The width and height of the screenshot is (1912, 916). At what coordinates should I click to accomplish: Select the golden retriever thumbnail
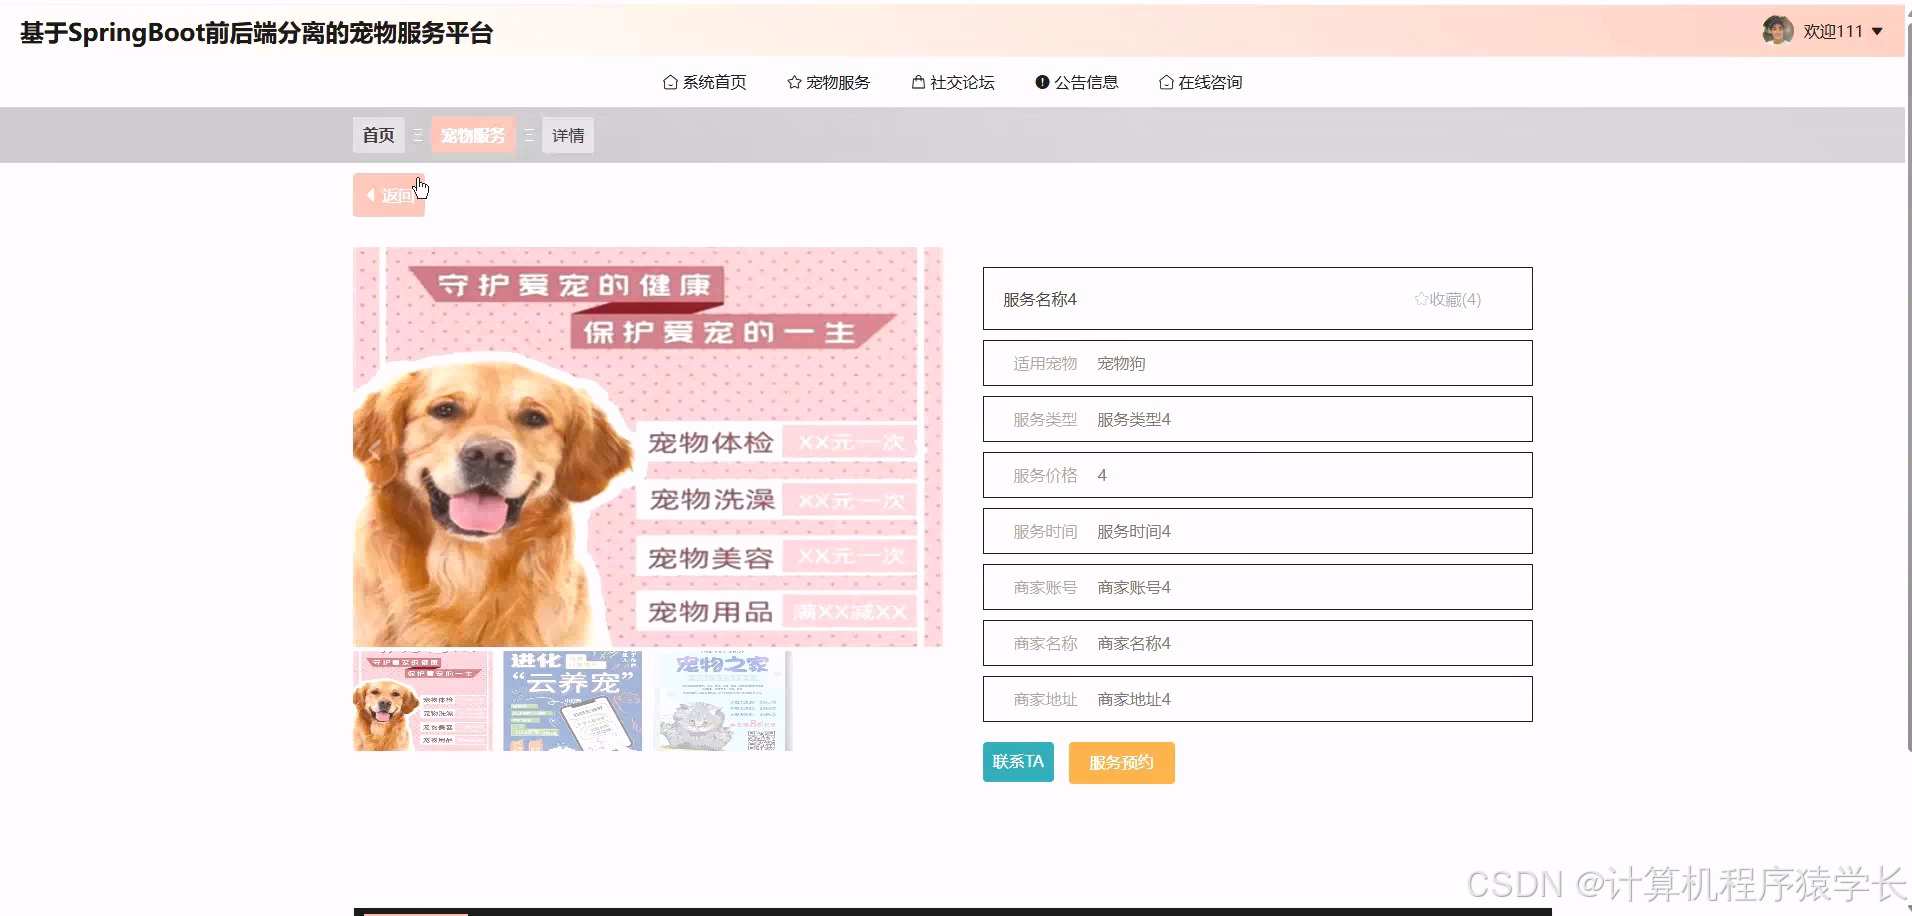pyautogui.click(x=422, y=700)
